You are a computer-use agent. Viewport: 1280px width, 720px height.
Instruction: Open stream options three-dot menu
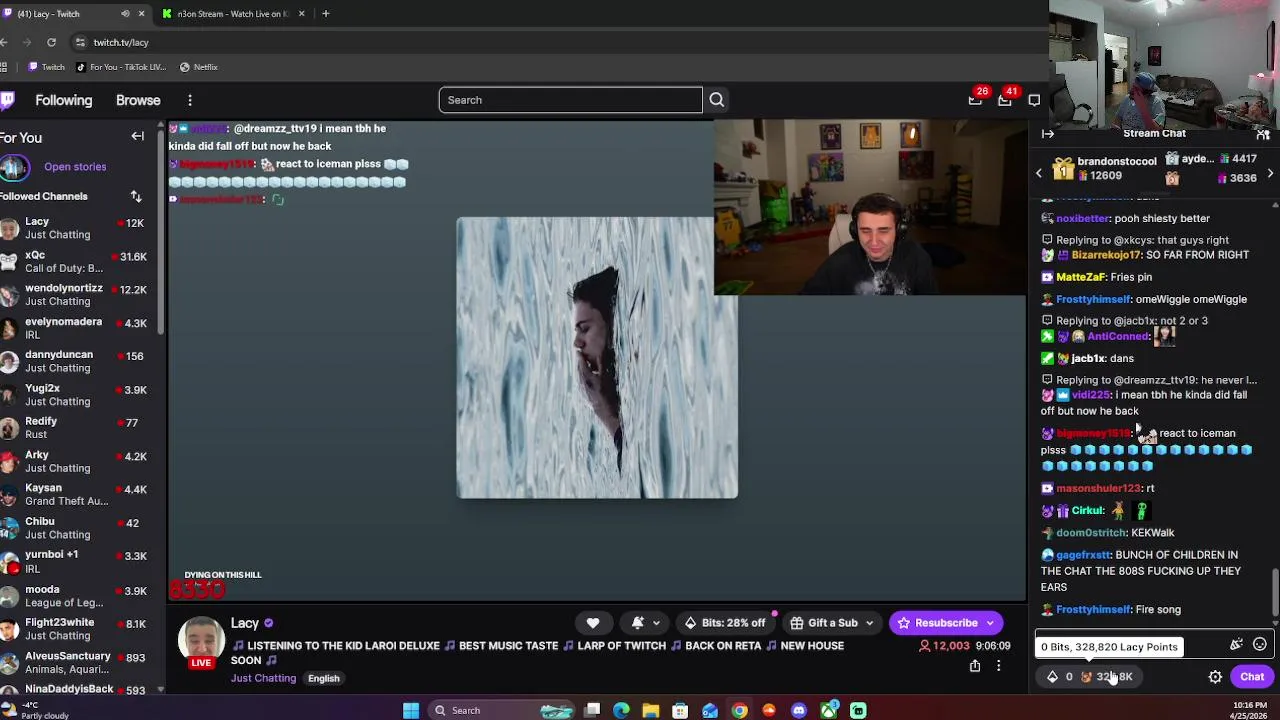tap(998, 666)
